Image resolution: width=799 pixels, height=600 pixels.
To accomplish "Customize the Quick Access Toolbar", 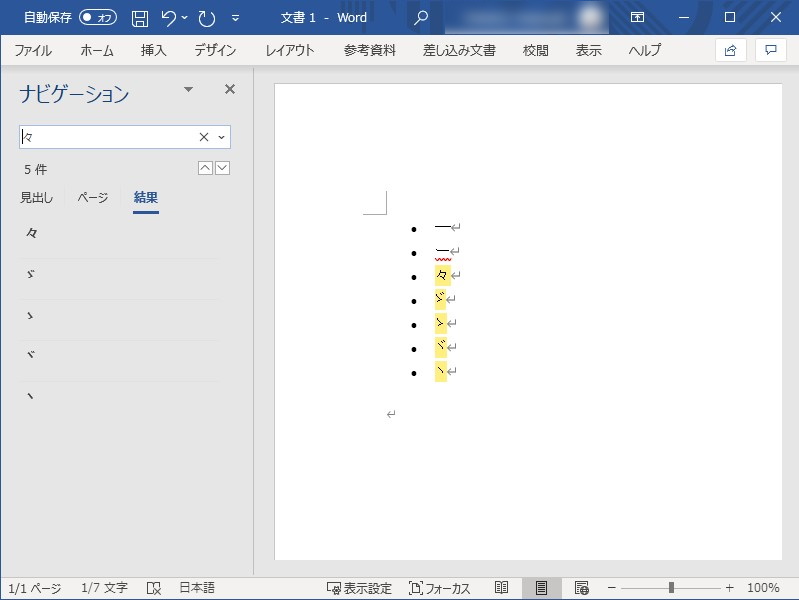I will click(x=235, y=18).
